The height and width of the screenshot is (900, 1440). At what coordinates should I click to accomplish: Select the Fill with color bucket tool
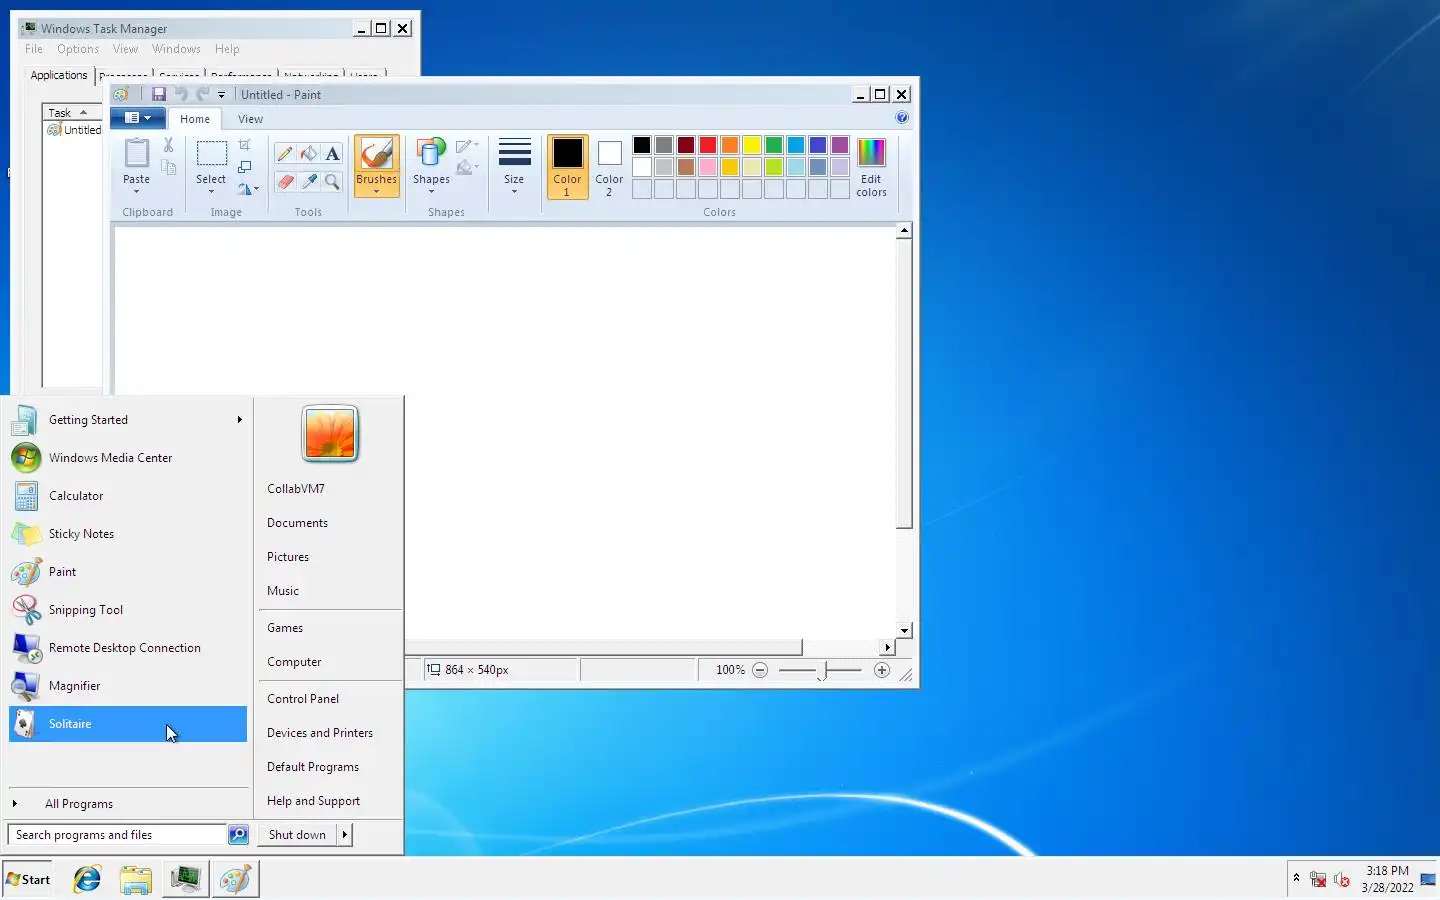pos(309,153)
